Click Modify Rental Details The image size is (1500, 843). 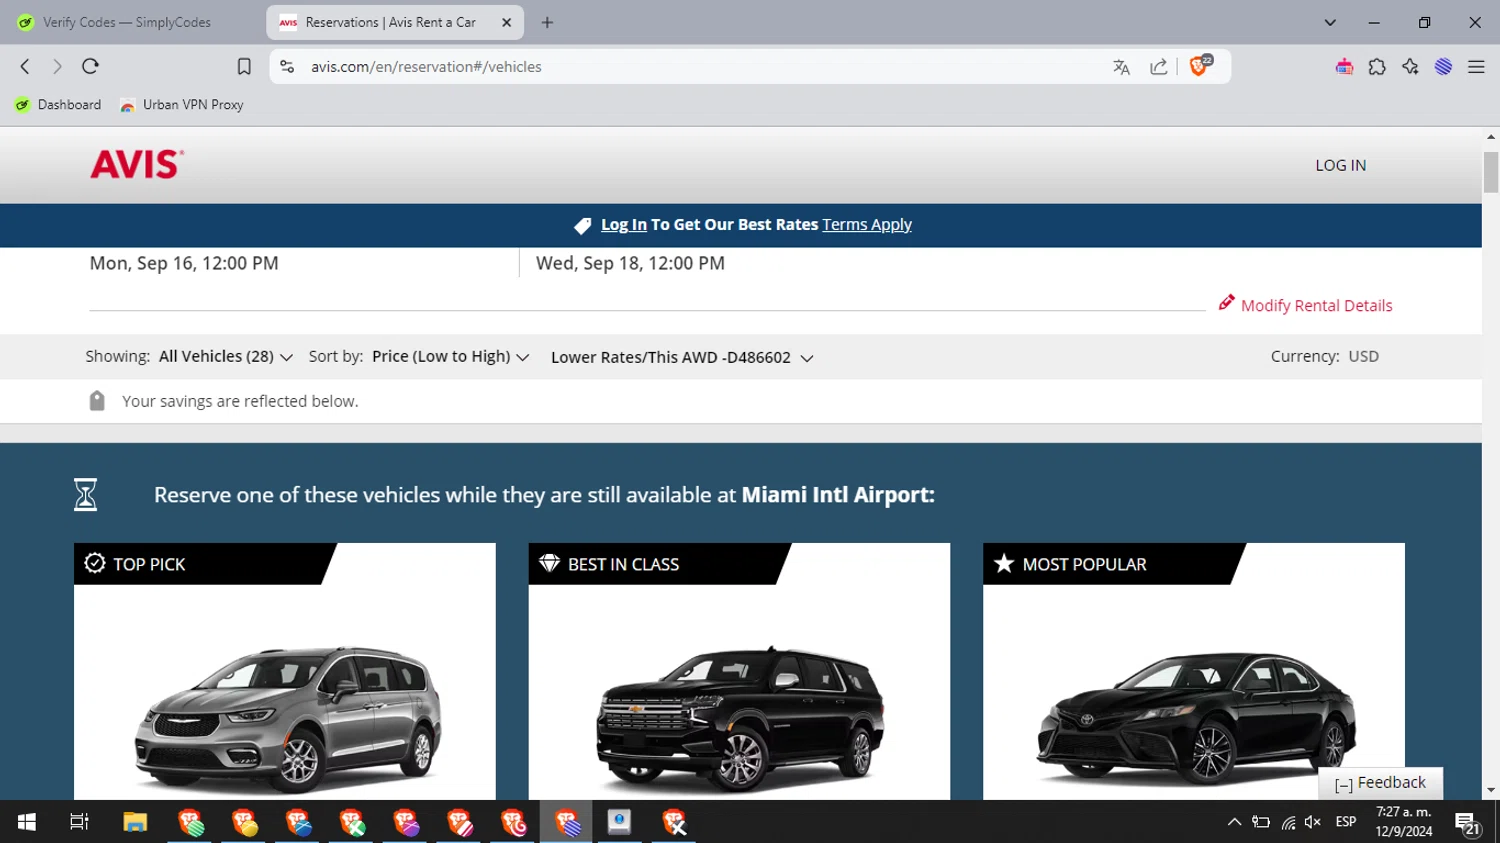tap(1316, 306)
